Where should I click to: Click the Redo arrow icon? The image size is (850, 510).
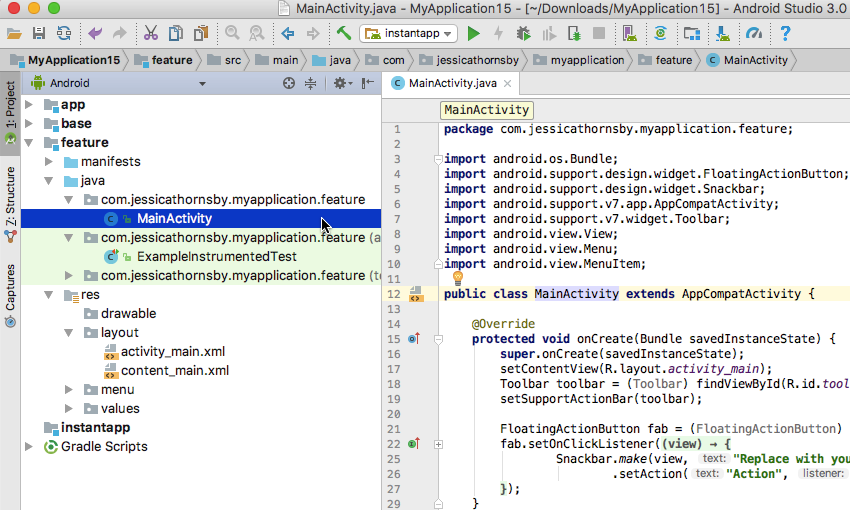pyautogui.click(x=119, y=34)
